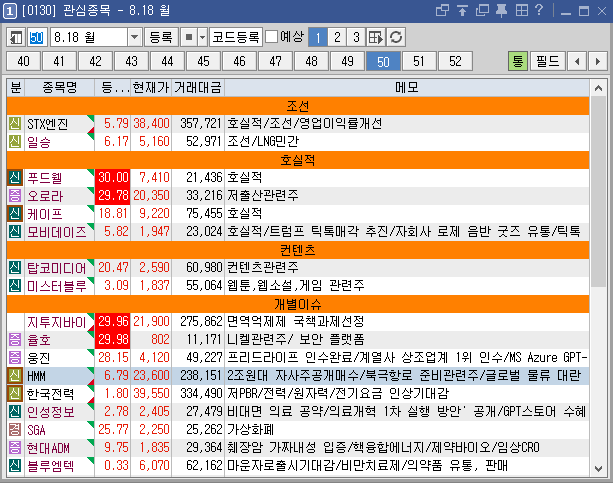The image size is (613, 483).
Task: Click the 신 badge on the 한국전력 row
Action: coord(15,393)
